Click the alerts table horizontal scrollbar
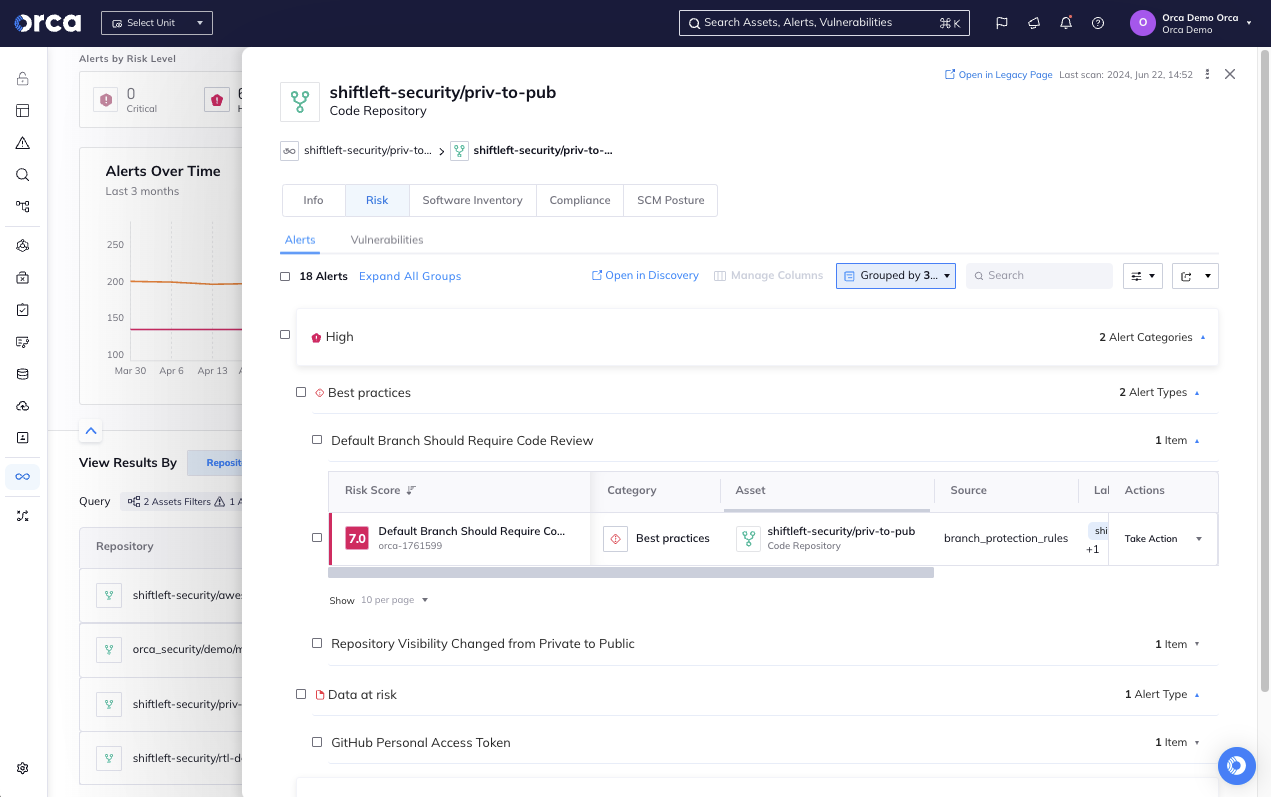The image size is (1271, 797). point(631,573)
